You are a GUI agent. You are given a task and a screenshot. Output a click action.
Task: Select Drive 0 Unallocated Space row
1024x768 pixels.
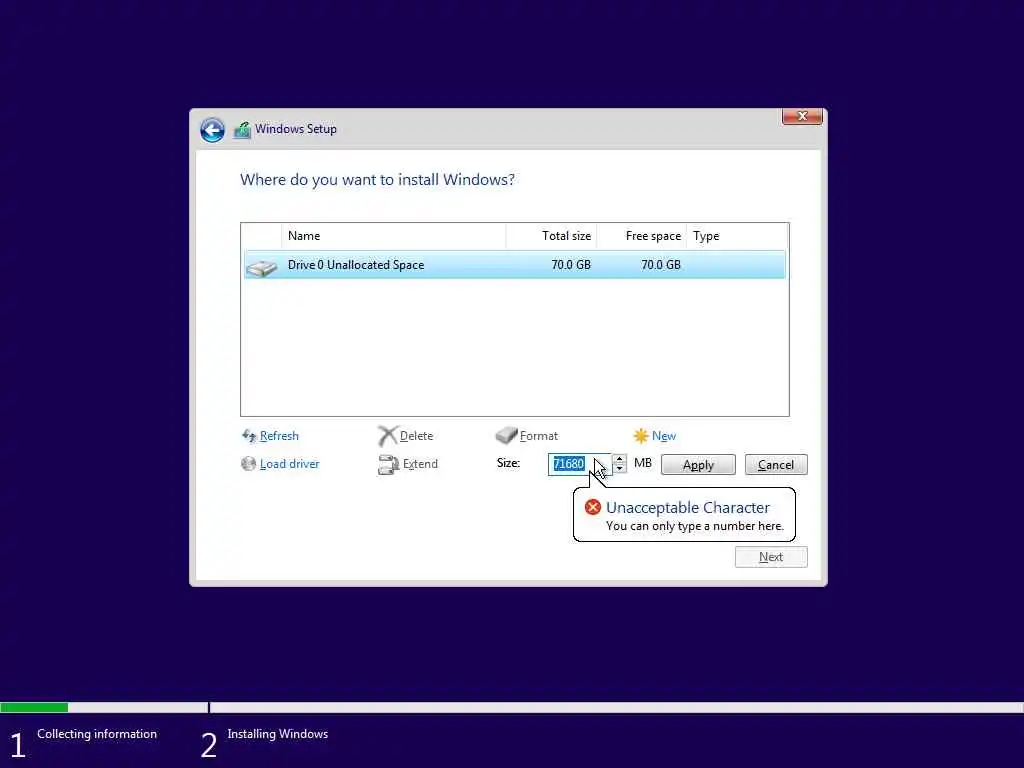point(515,264)
